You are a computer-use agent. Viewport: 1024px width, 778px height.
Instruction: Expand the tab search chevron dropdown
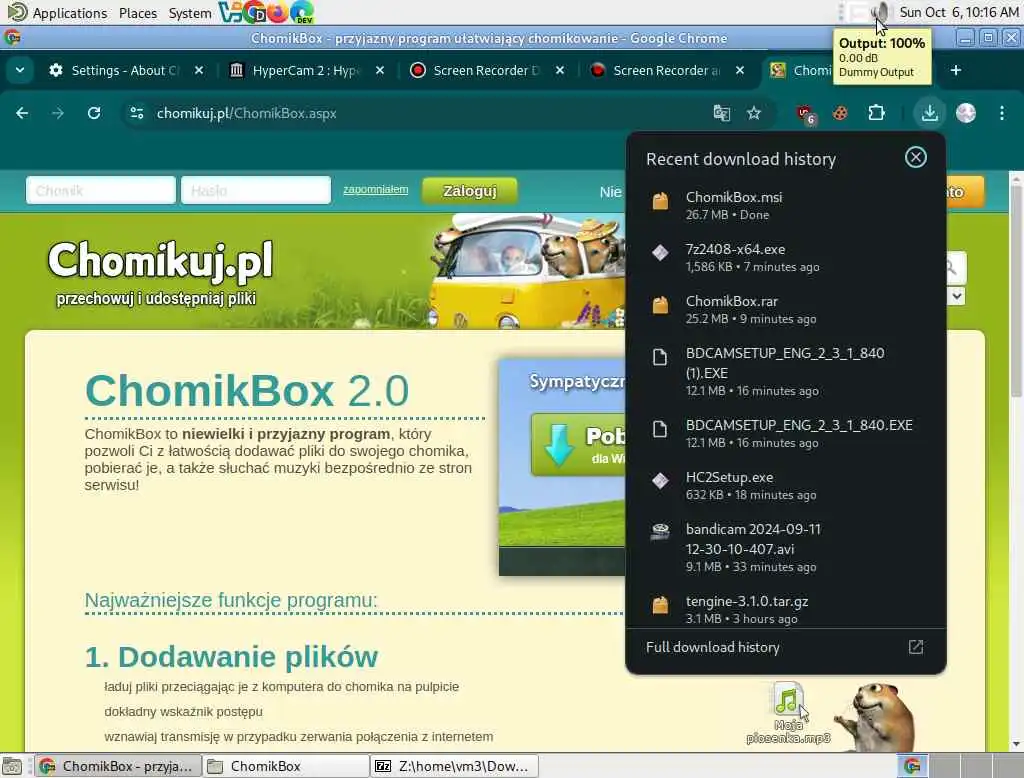(20, 70)
